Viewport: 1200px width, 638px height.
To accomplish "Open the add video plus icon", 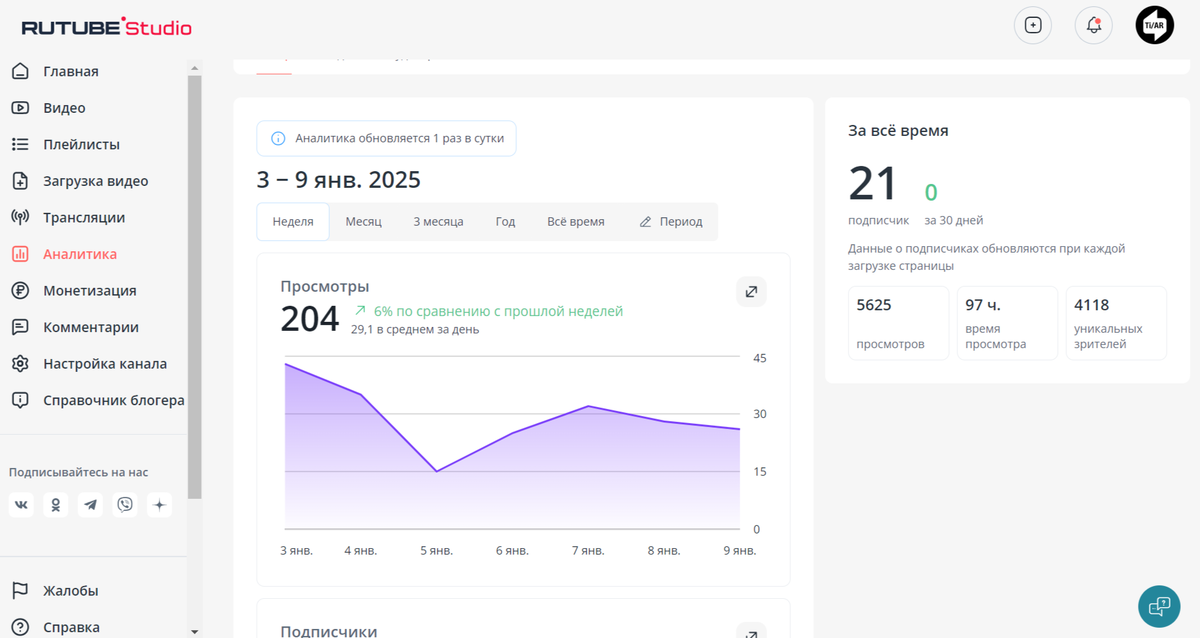I will [x=1033, y=25].
